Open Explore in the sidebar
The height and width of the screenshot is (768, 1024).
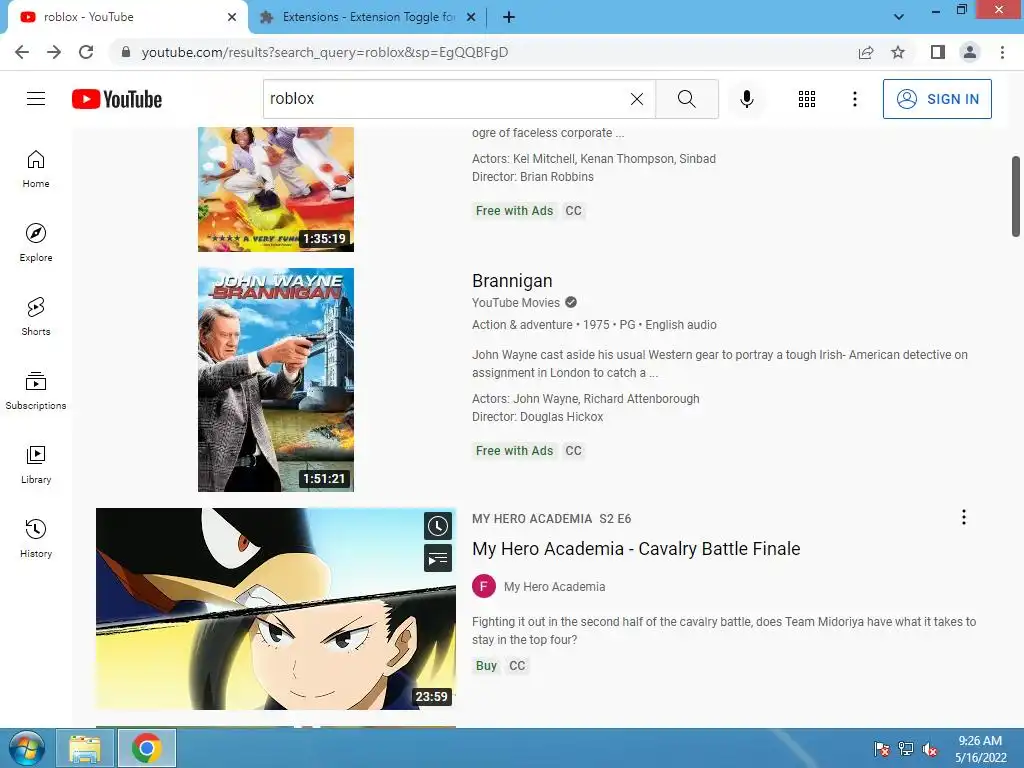36,243
